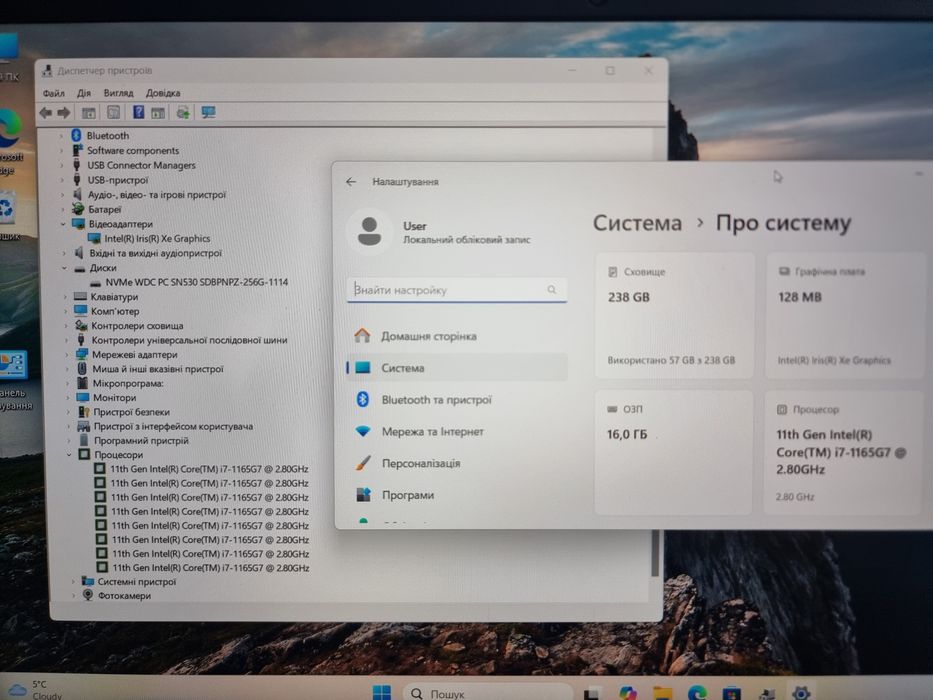The image size is (933, 700).
Task: Open File Explorer from the taskbar
Action: (x=662, y=693)
